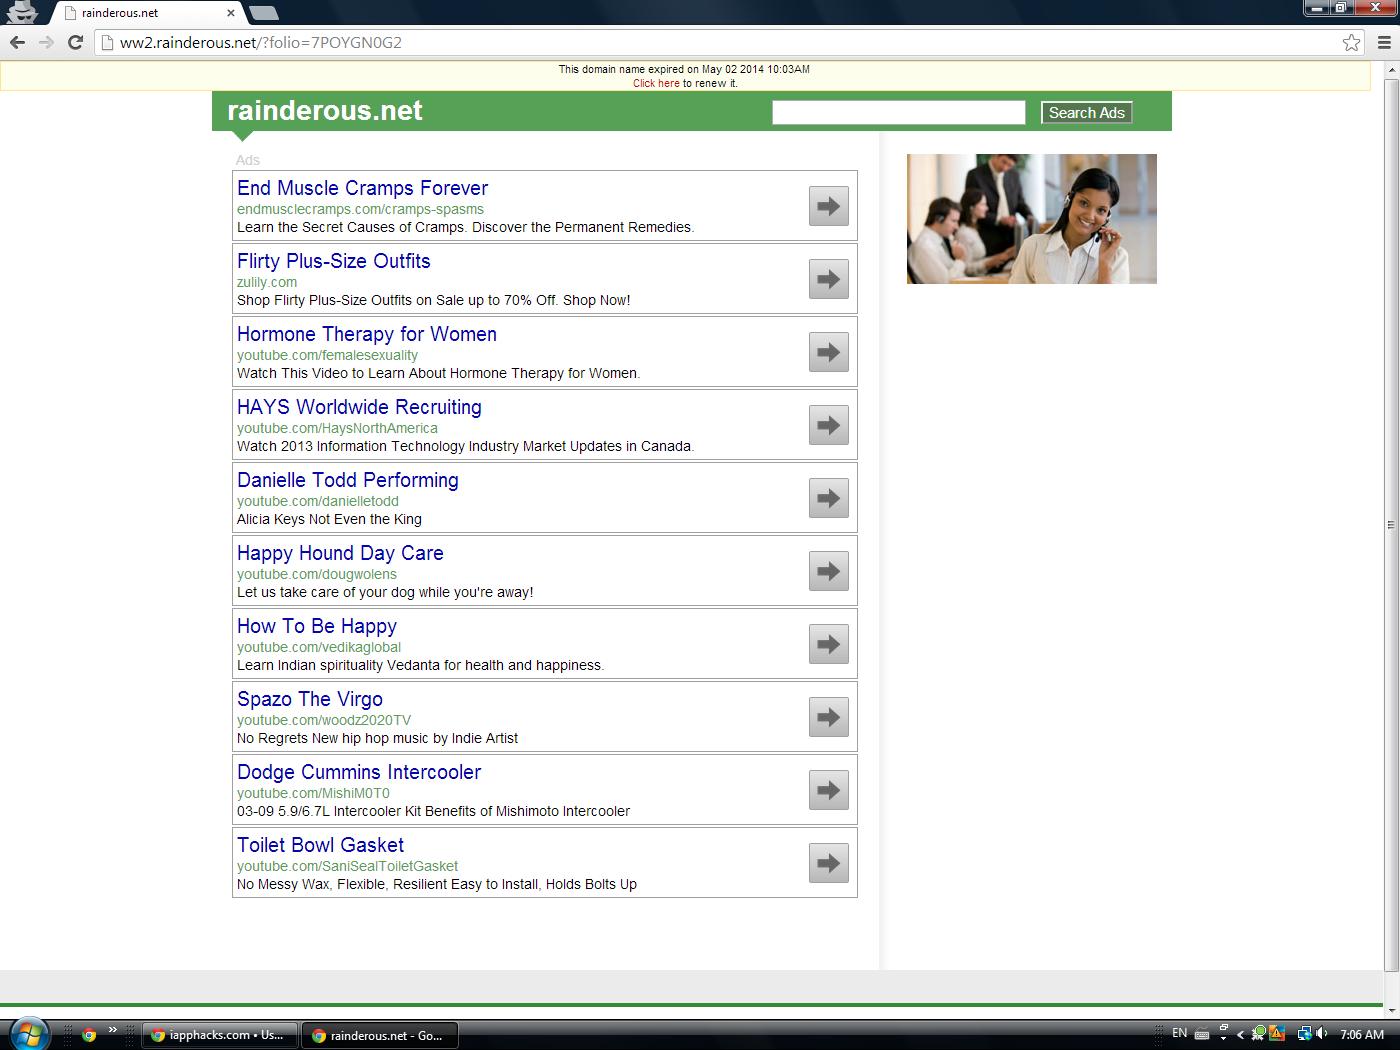
Task: Click the browser forward arrow
Action: (x=46, y=42)
